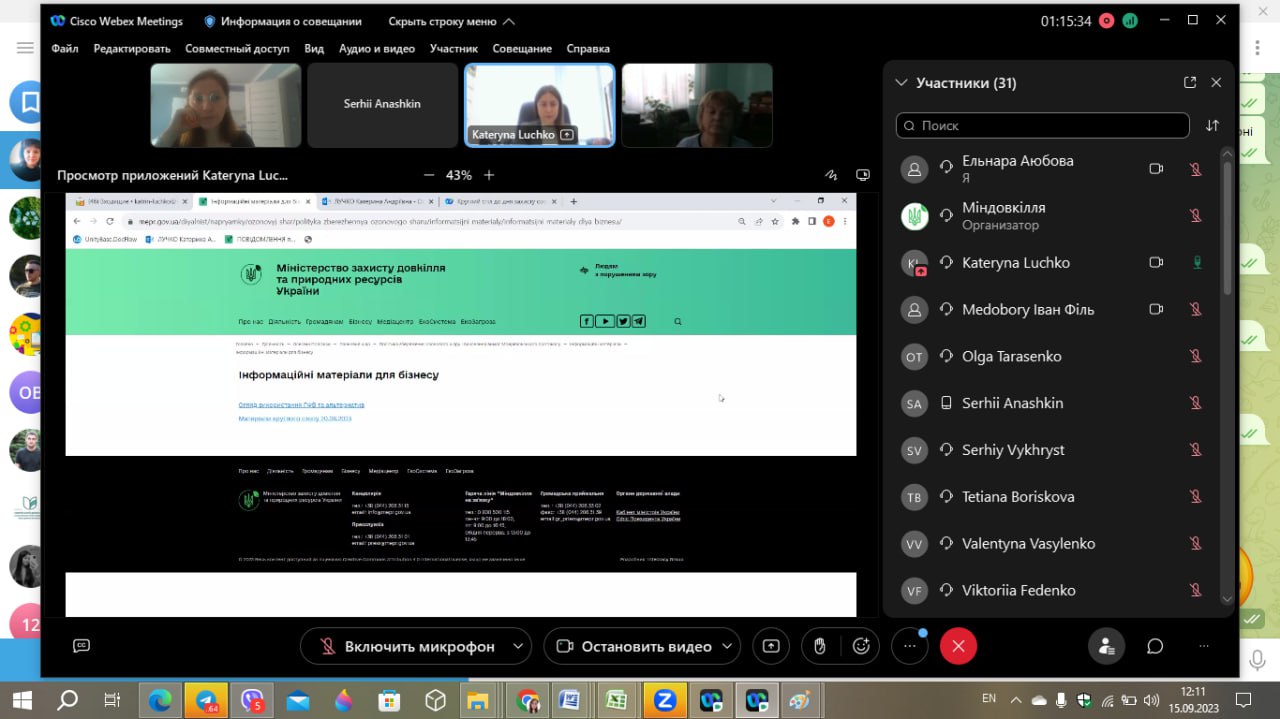1280x719 pixels.
Task: Type in the Поиск participants search field
Action: [x=1050, y=125]
